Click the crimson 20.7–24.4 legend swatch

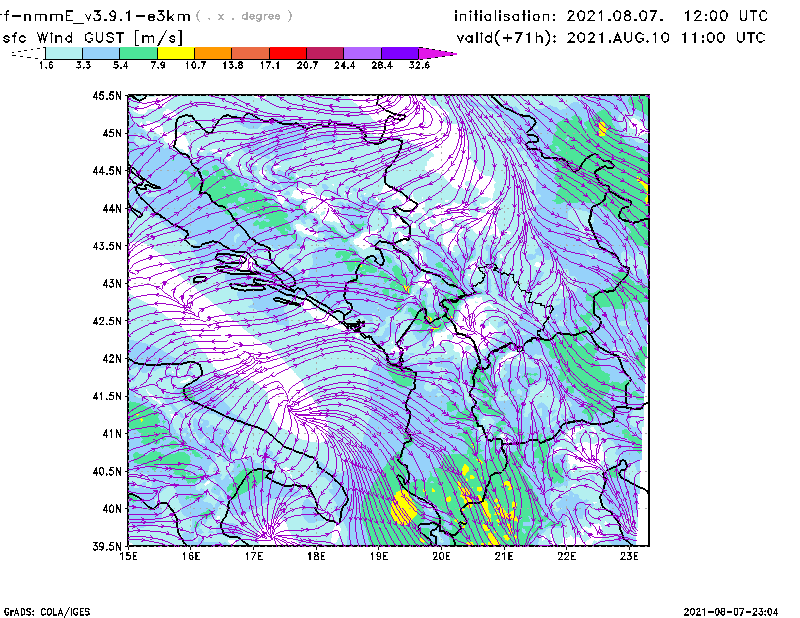click(x=325, y=53)
